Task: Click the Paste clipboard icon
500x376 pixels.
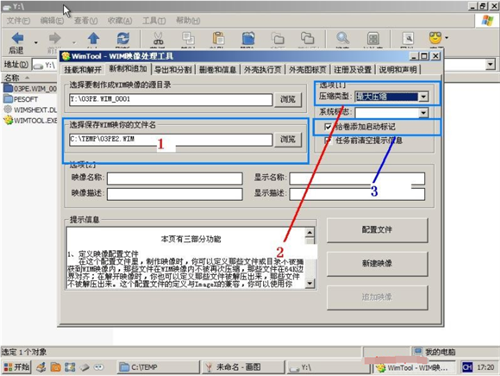Action: 218,38
